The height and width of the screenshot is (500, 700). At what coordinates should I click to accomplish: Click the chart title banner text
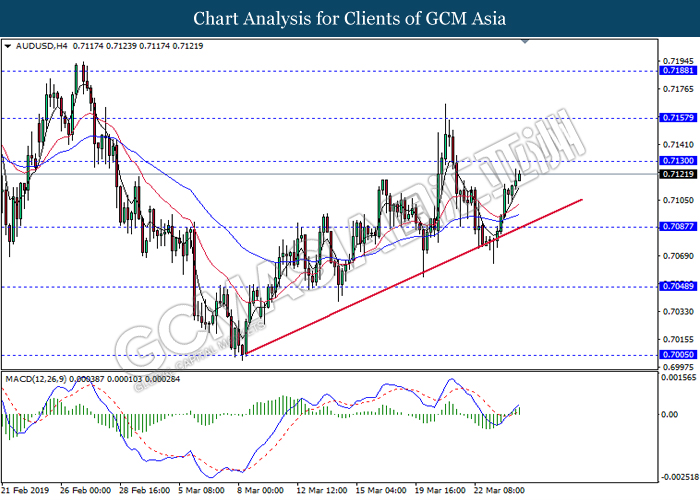pos(349,18)
